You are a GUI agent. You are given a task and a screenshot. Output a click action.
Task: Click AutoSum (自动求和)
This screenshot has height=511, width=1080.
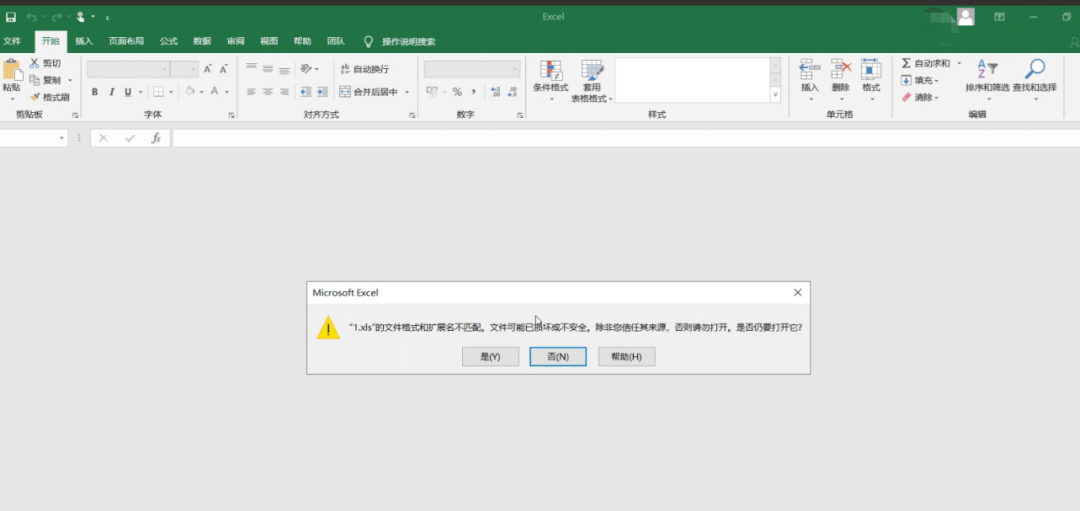926,63
